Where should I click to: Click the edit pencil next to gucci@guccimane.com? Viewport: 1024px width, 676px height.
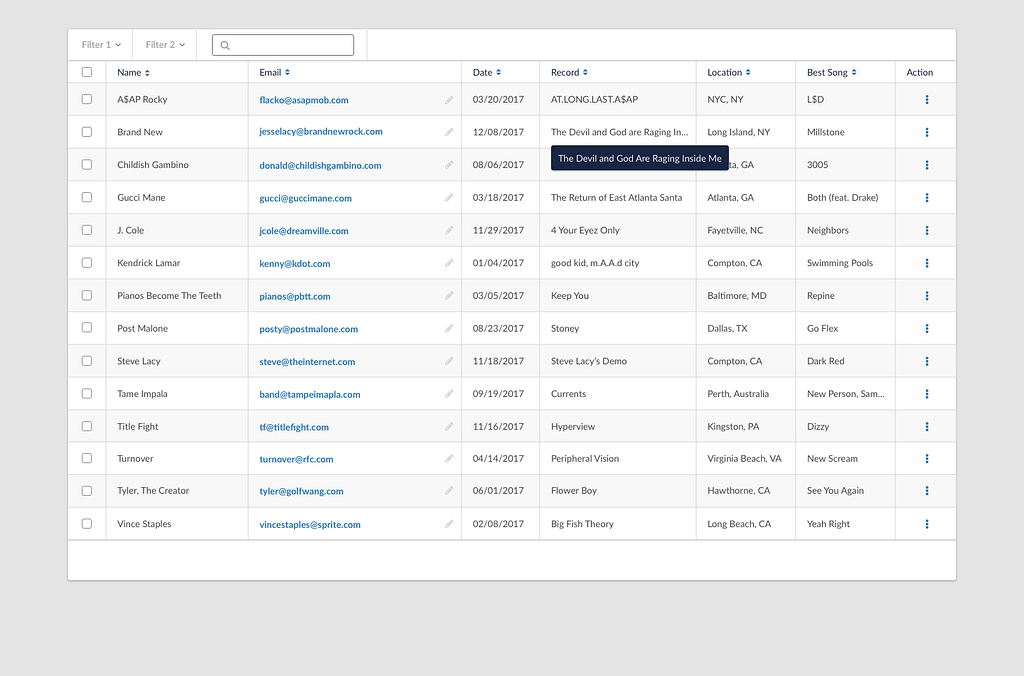pos(449,198)
